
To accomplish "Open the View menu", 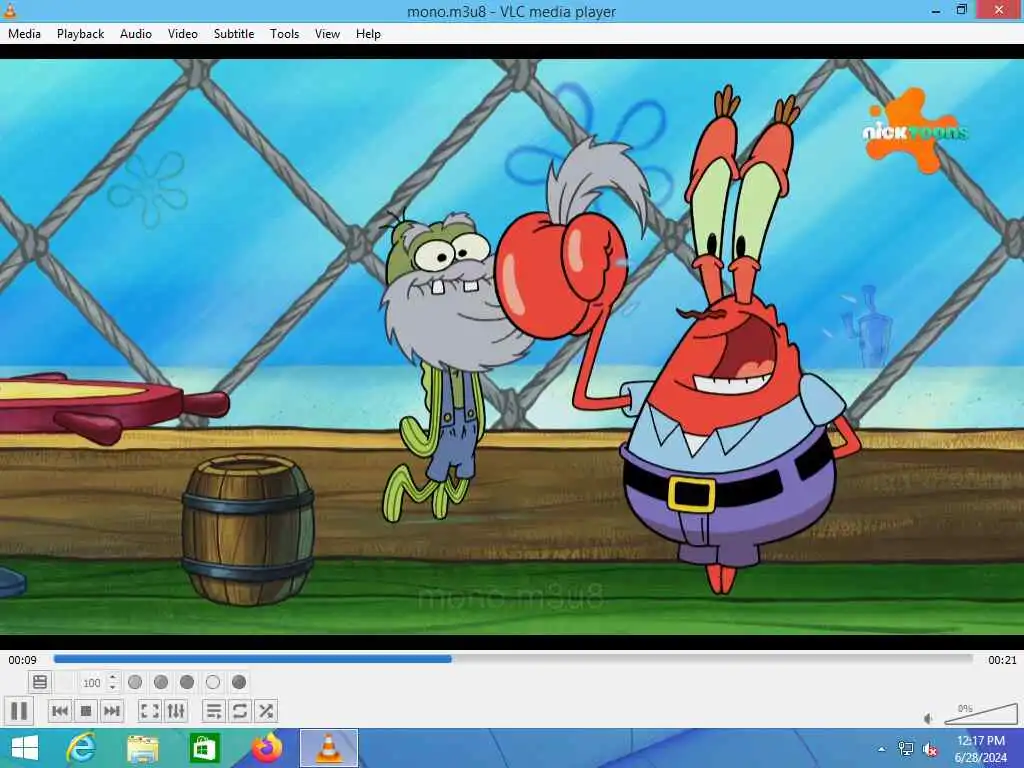I will pos(327,34).
